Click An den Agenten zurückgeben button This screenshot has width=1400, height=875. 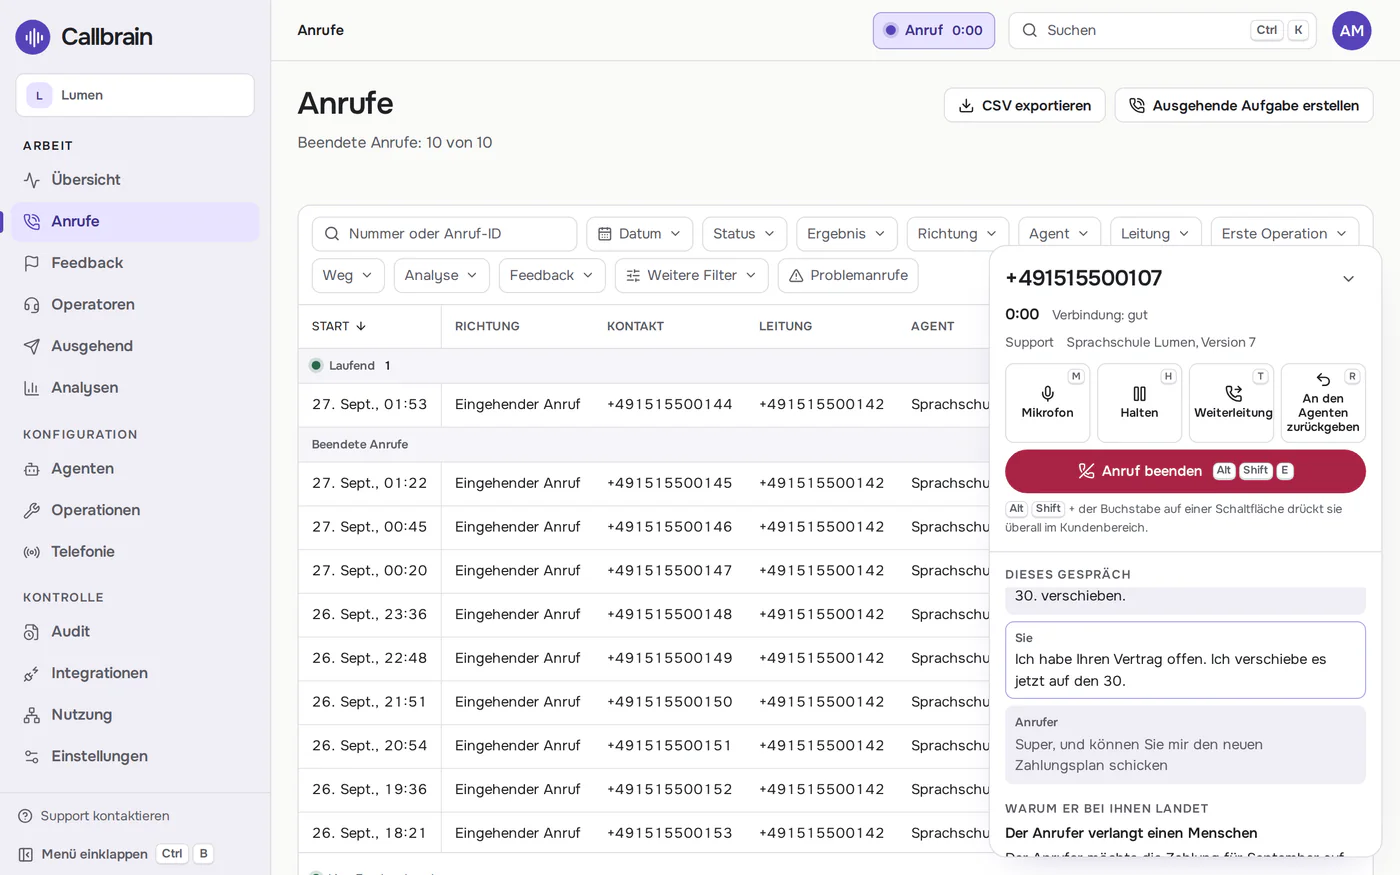coord(1323,403)
